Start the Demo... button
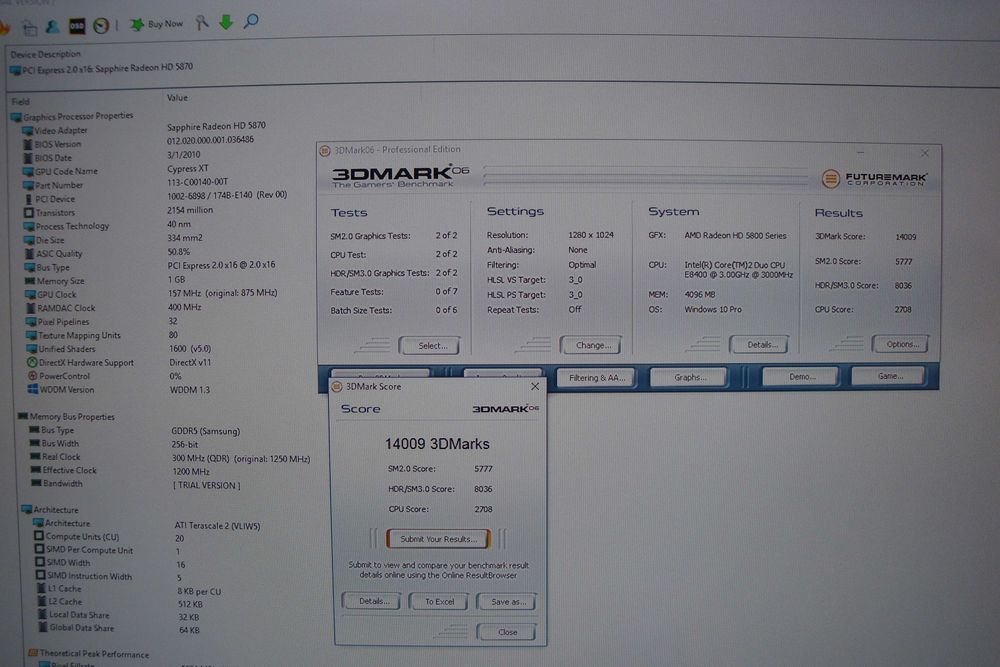1000x667 pixels. (x=801, y=376)
